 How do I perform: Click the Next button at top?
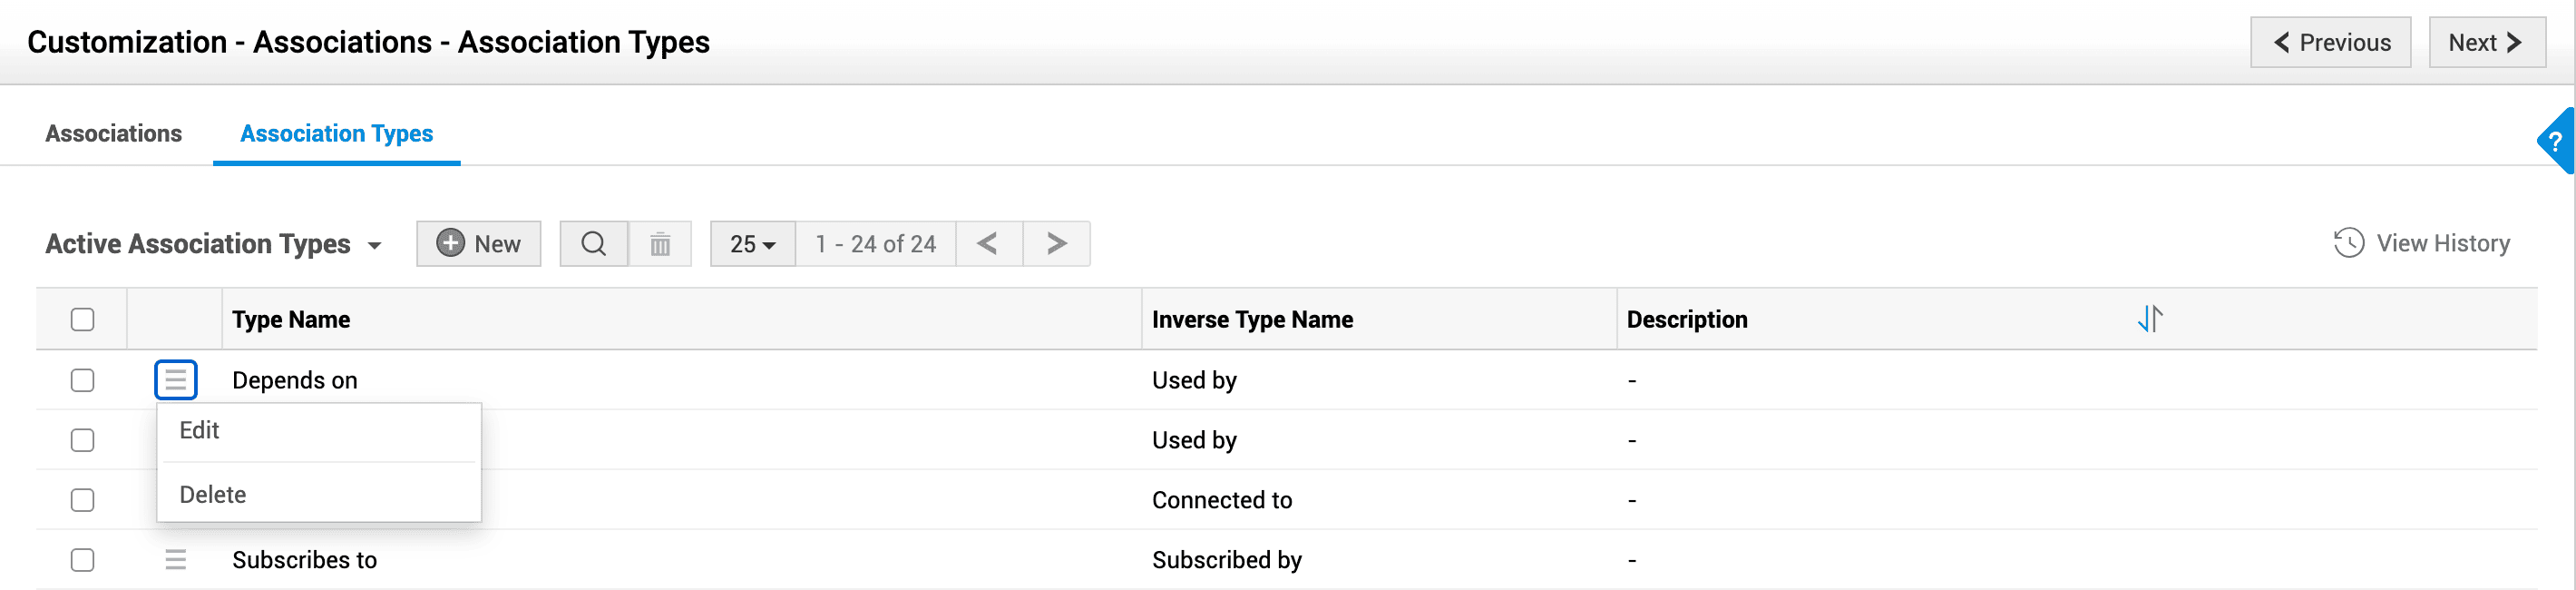point(2486,42)
